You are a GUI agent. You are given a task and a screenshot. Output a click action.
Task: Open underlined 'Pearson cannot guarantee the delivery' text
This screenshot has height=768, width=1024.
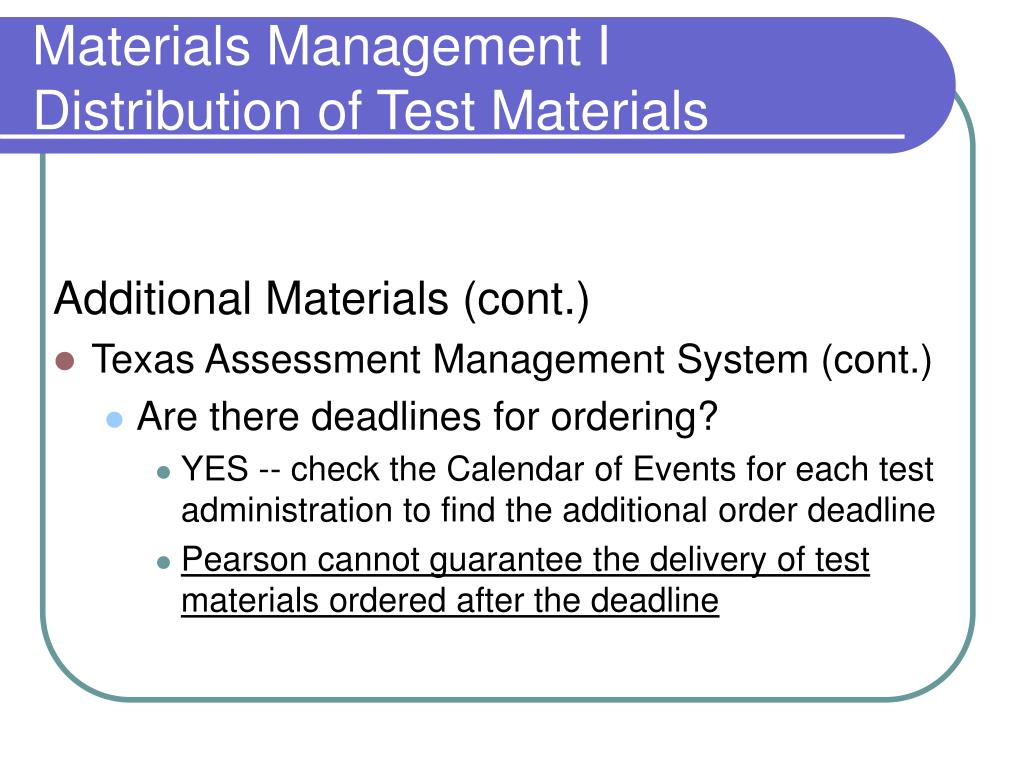[526, 560]
